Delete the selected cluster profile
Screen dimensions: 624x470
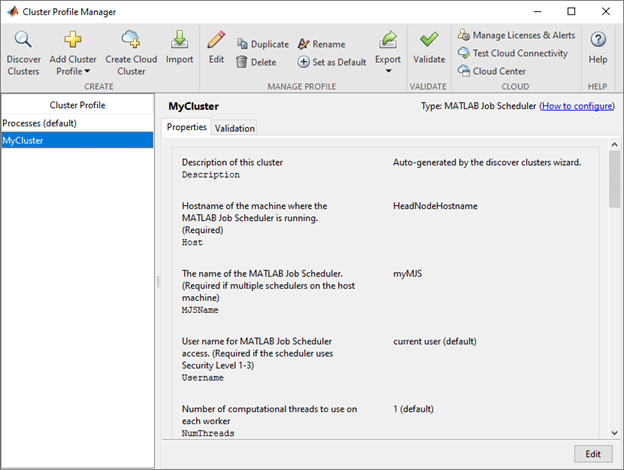[x=256, y=62]
